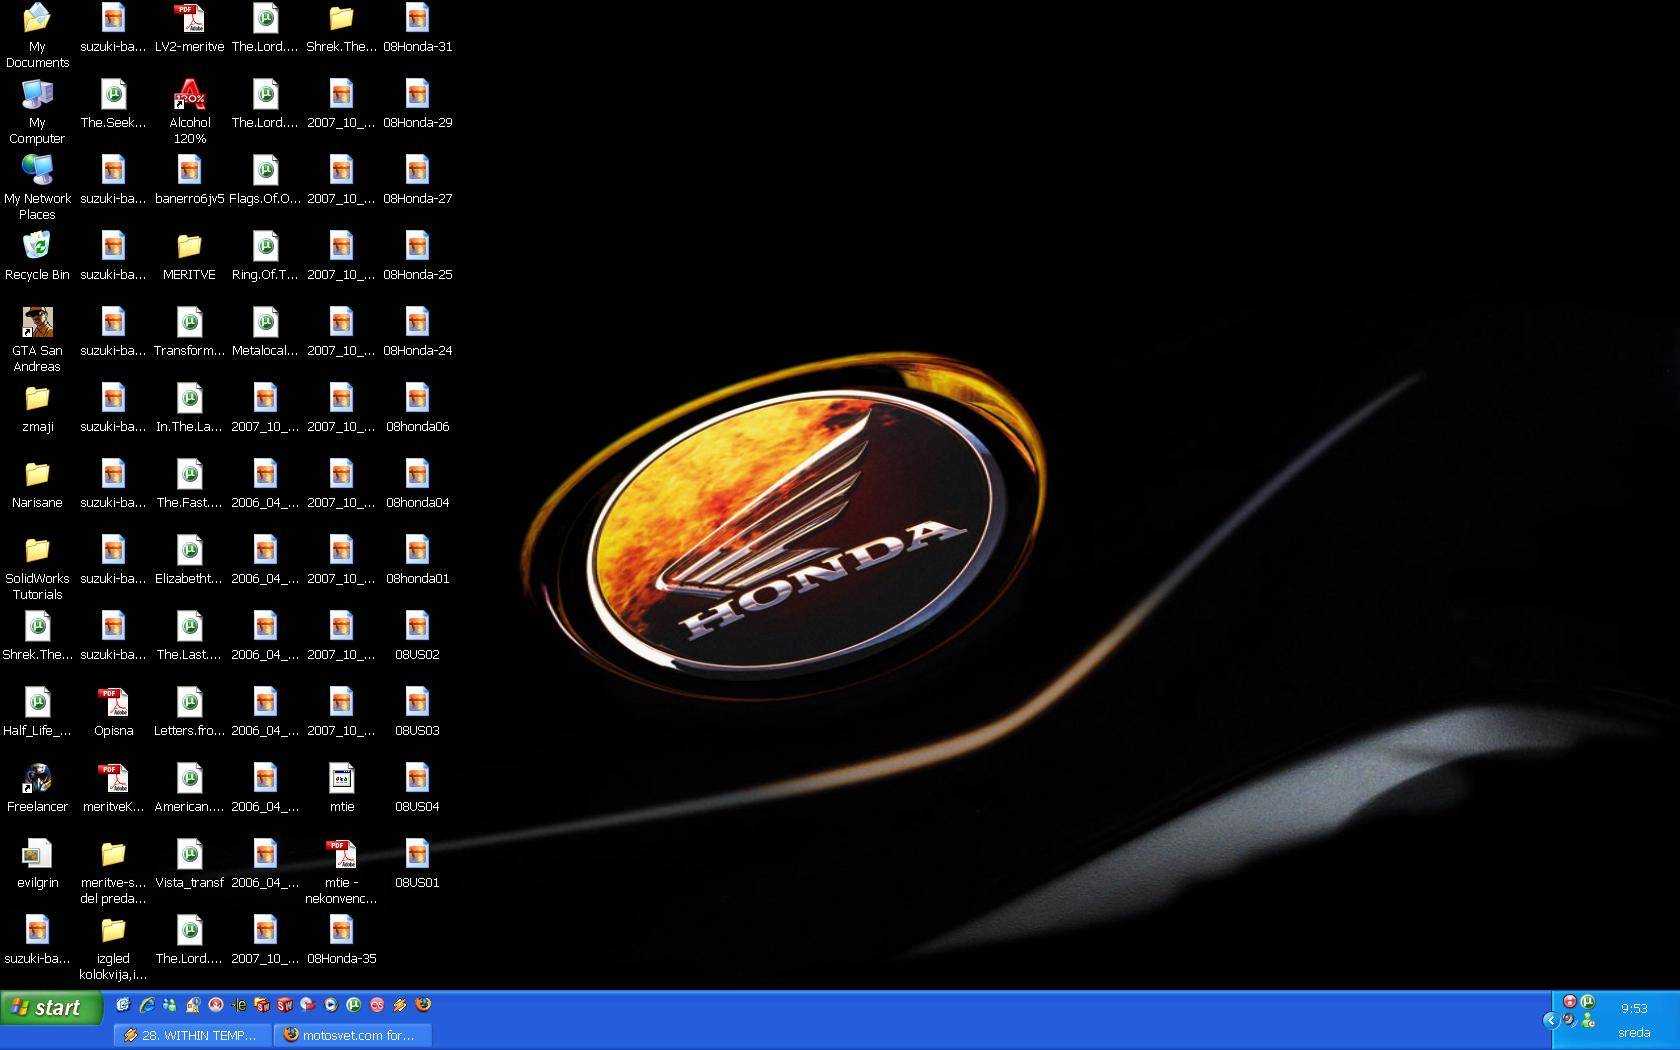Select the Transform... torrent file
Screen dimensions: 1680x1050
tap(189, 332)
